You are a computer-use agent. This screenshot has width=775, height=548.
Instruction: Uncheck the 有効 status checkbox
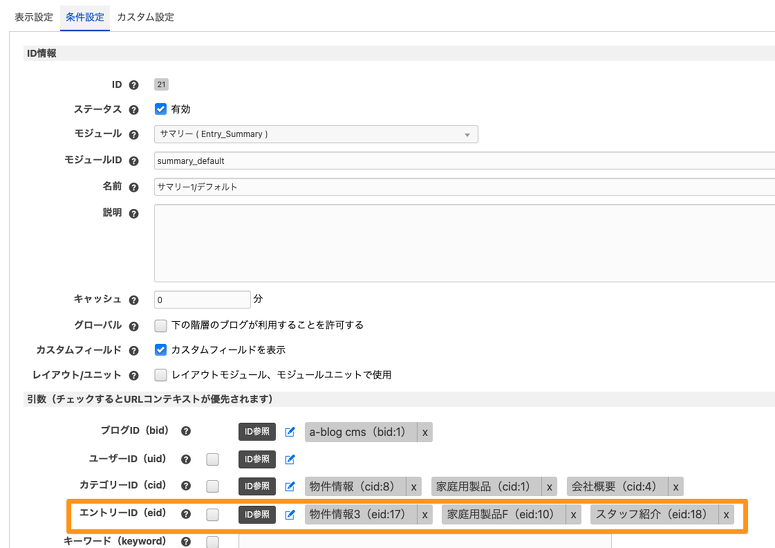(x=161, y=109)
